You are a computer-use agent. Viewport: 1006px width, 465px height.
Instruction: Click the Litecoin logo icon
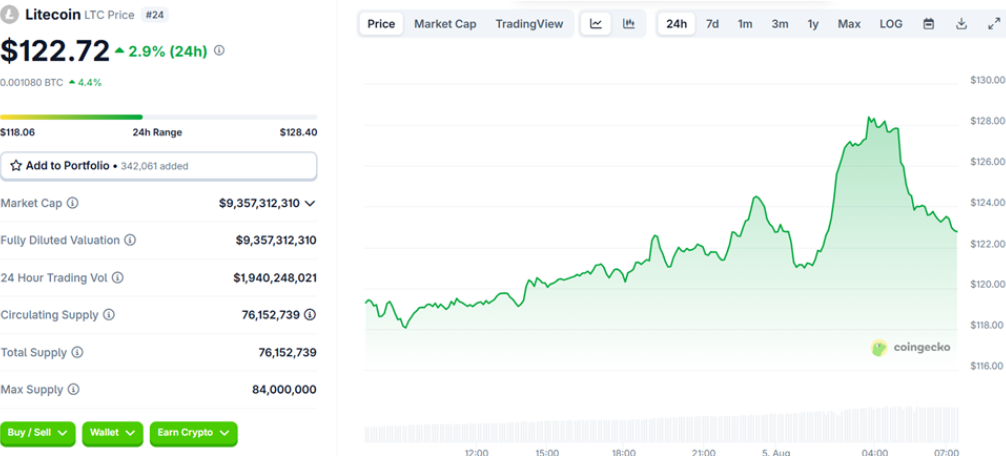(10, 13)
